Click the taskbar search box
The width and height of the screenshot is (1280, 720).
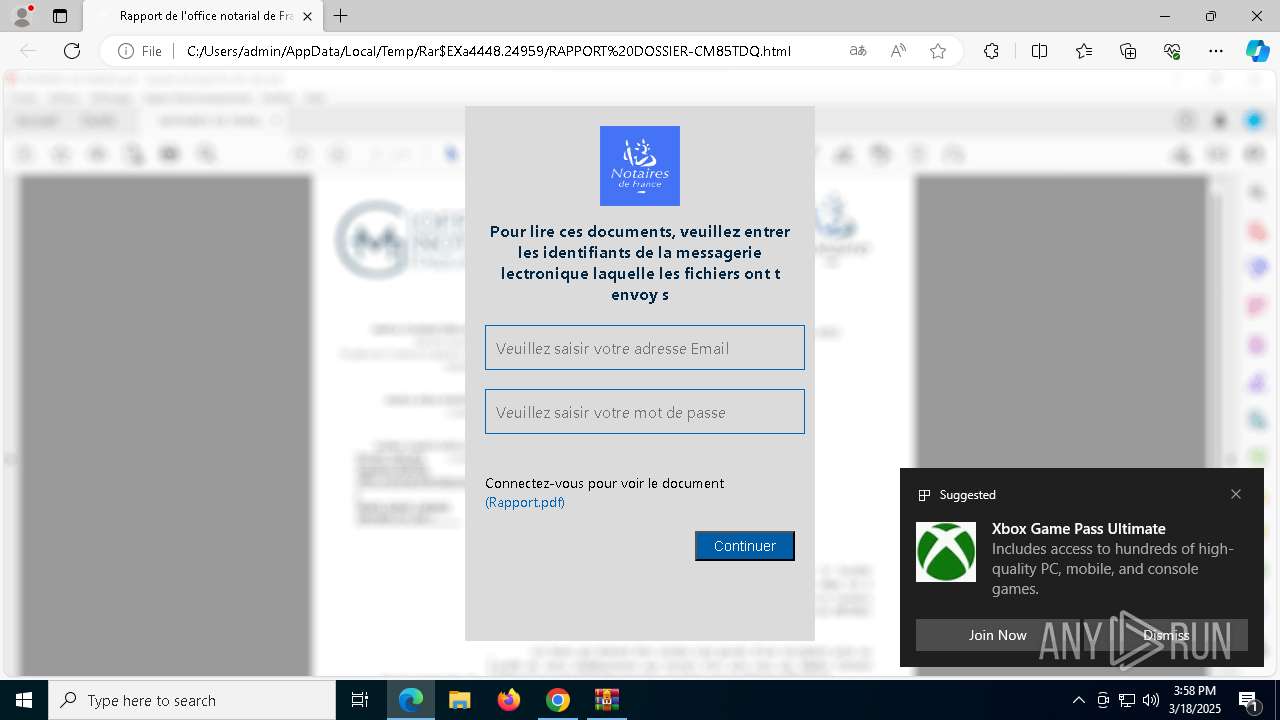tap(192, 700)
